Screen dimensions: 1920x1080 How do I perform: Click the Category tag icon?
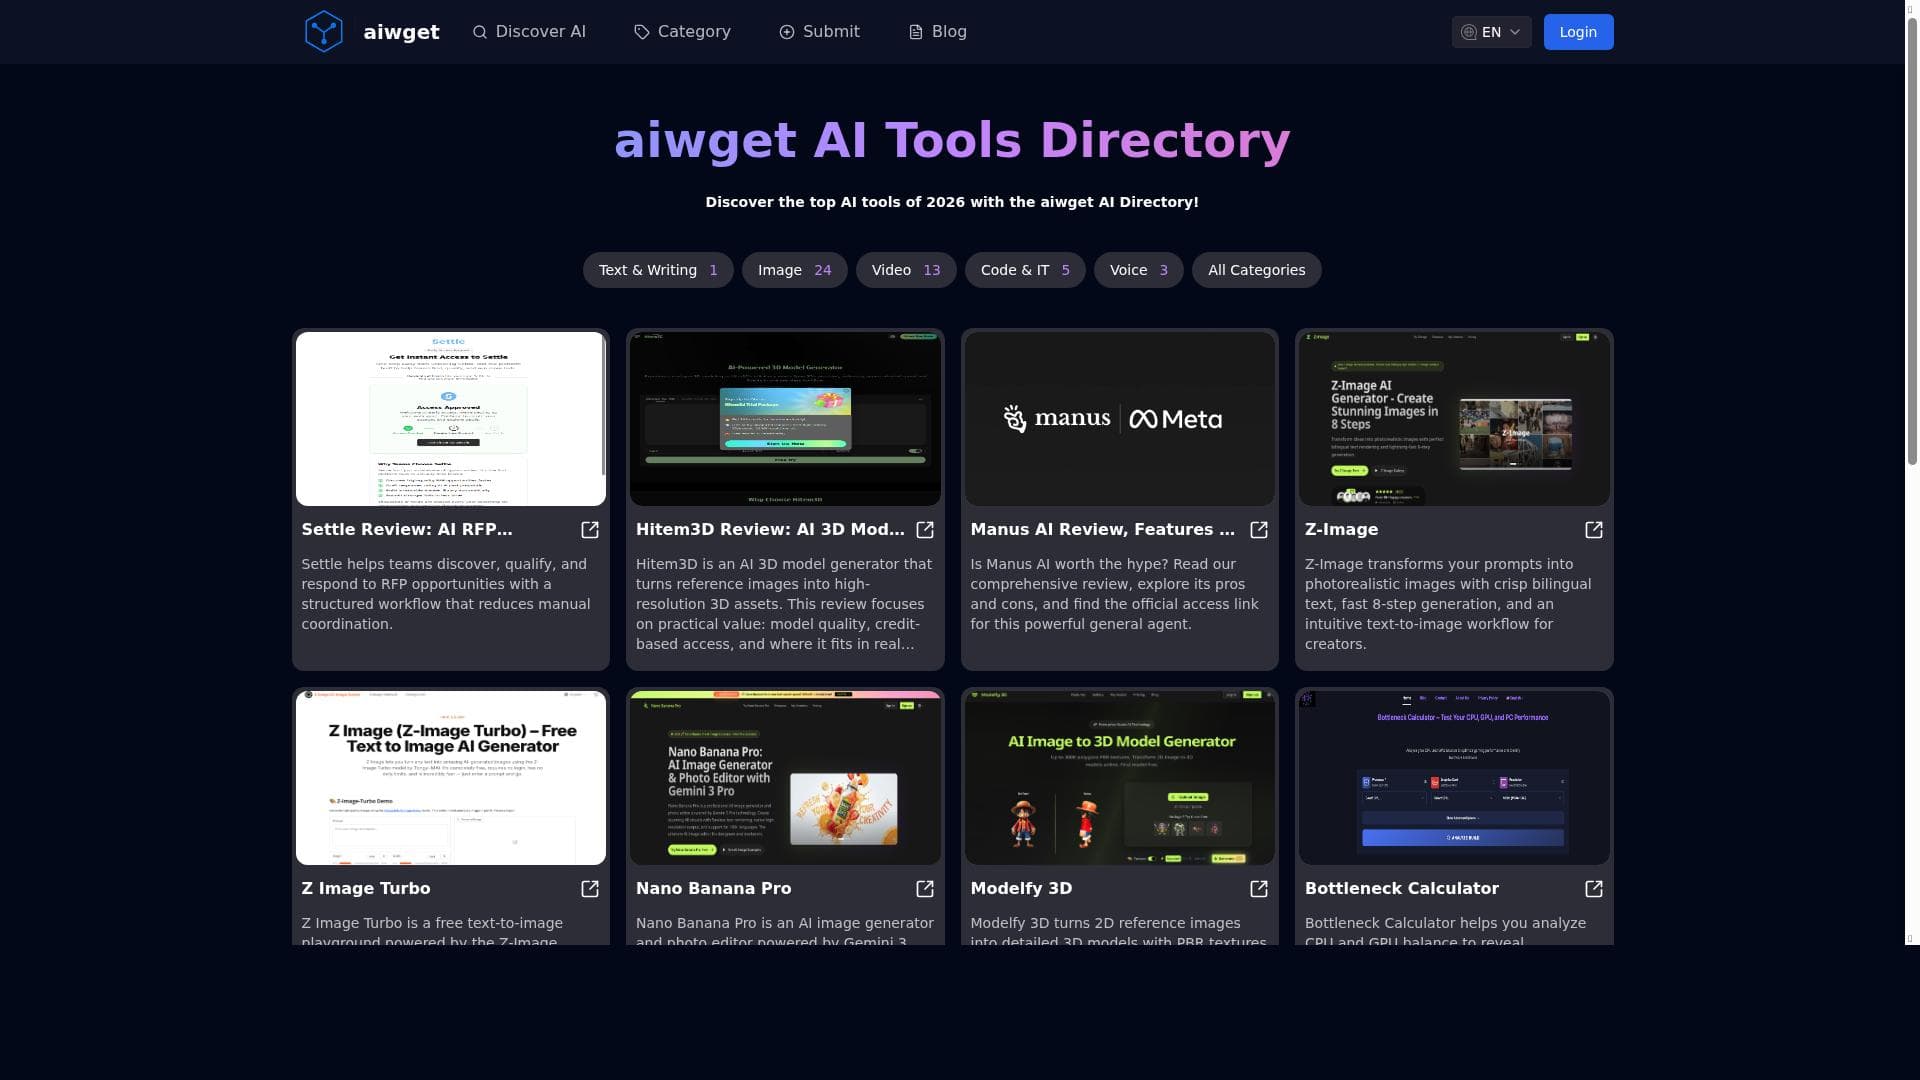[642, 32]
